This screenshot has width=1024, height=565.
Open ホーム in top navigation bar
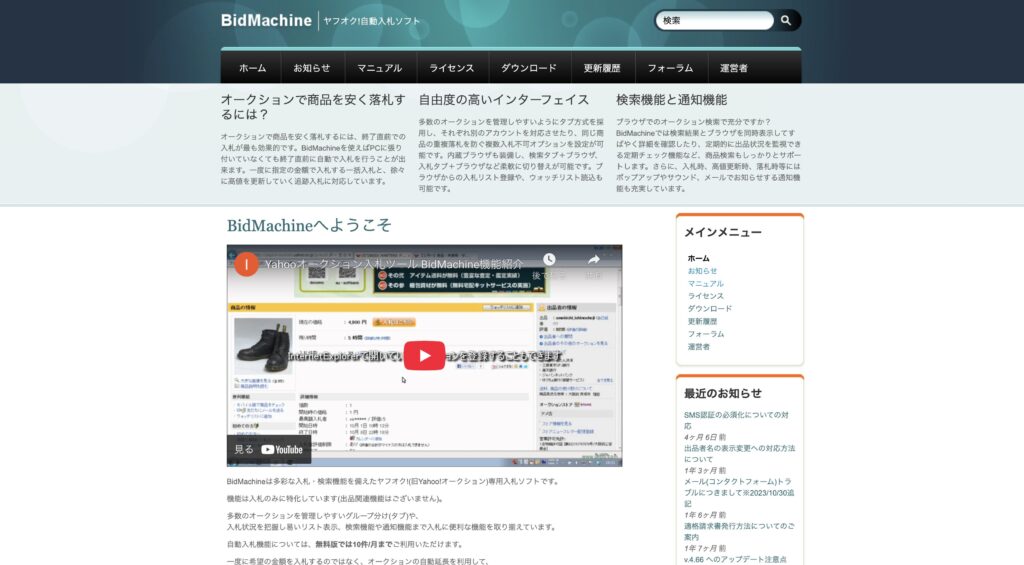252,68
